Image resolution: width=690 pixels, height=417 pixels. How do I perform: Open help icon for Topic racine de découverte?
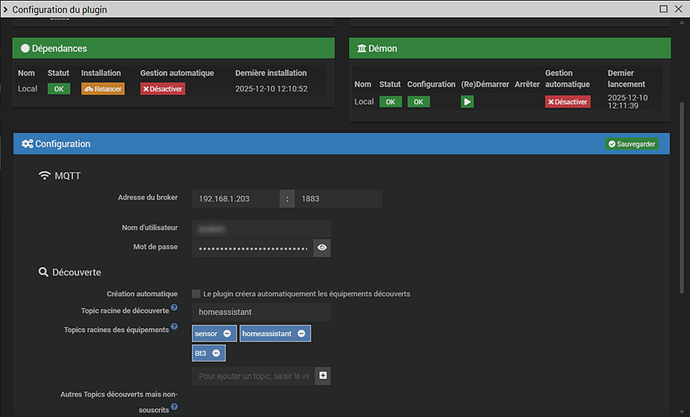(x=174, y=308)
